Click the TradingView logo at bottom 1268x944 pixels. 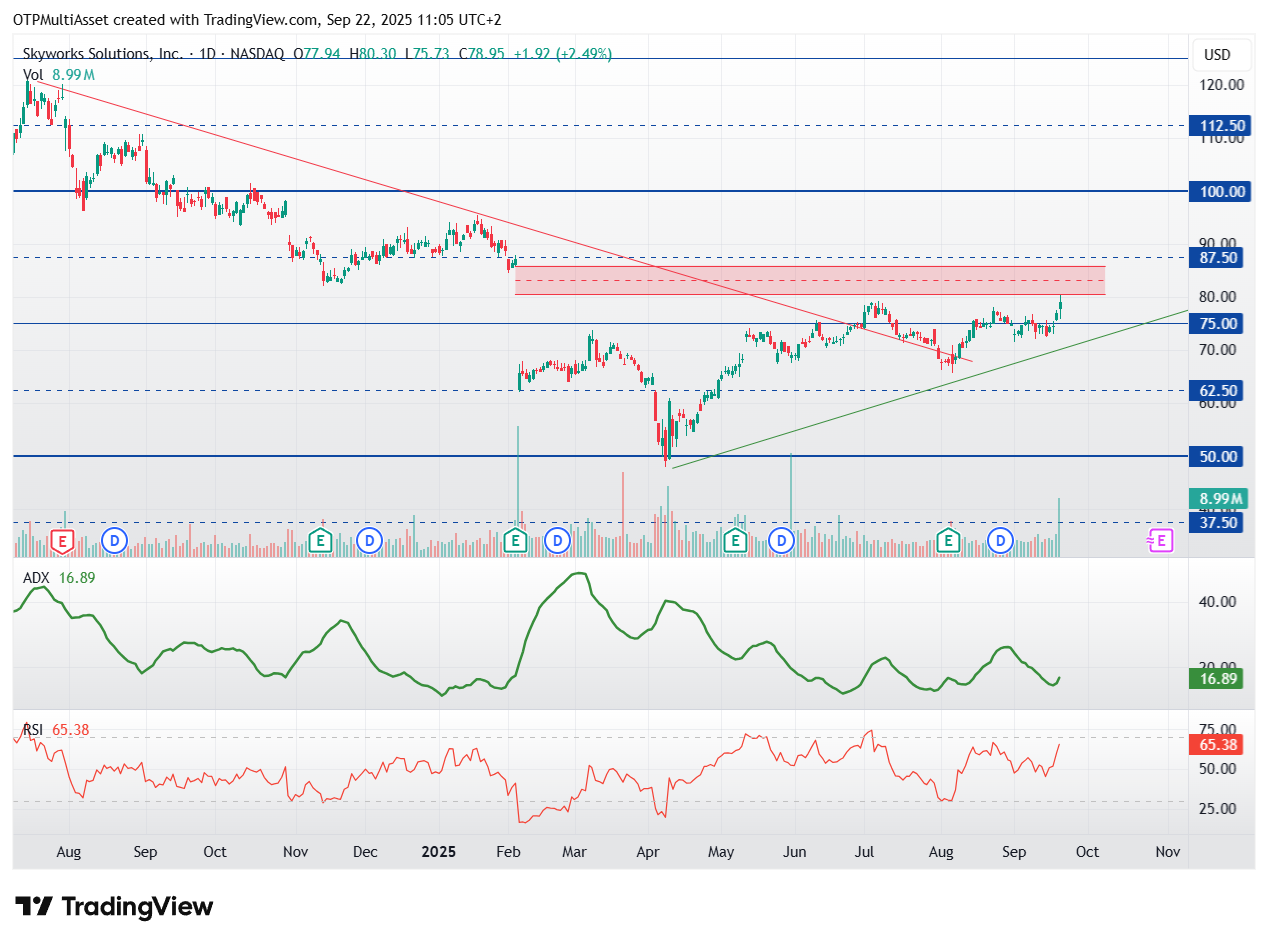tap(116, 907)
